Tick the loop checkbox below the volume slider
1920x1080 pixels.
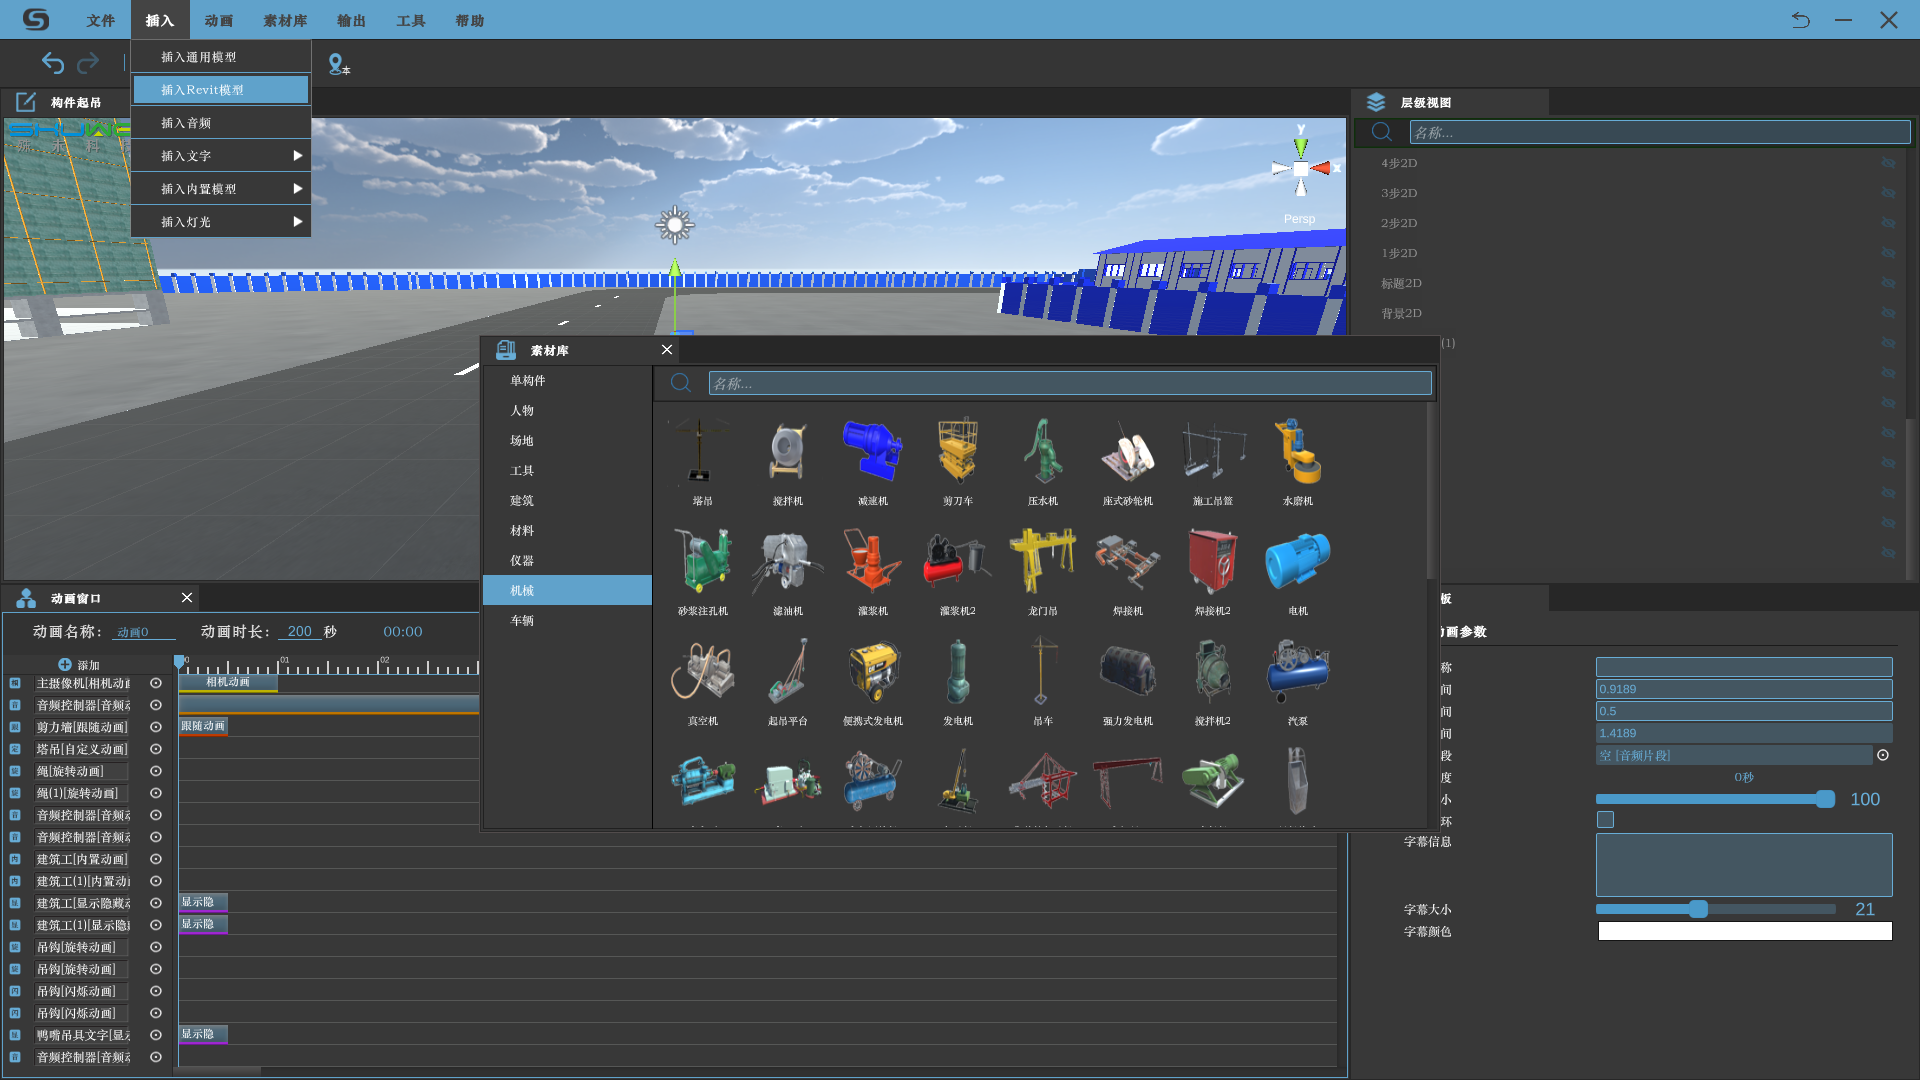pyautogui.click(x=1605, y=820)
